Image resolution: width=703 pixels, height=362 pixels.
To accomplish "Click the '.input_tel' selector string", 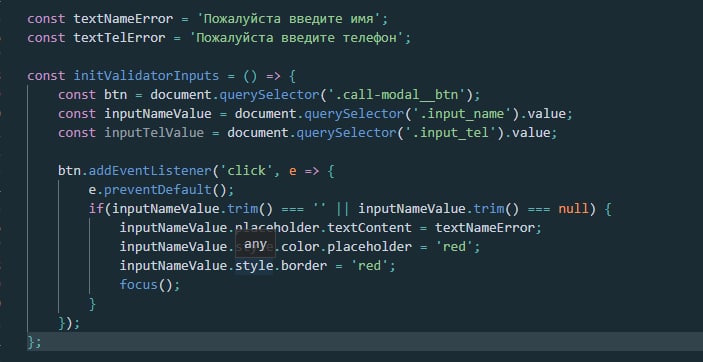I will (x=452, y=133).
